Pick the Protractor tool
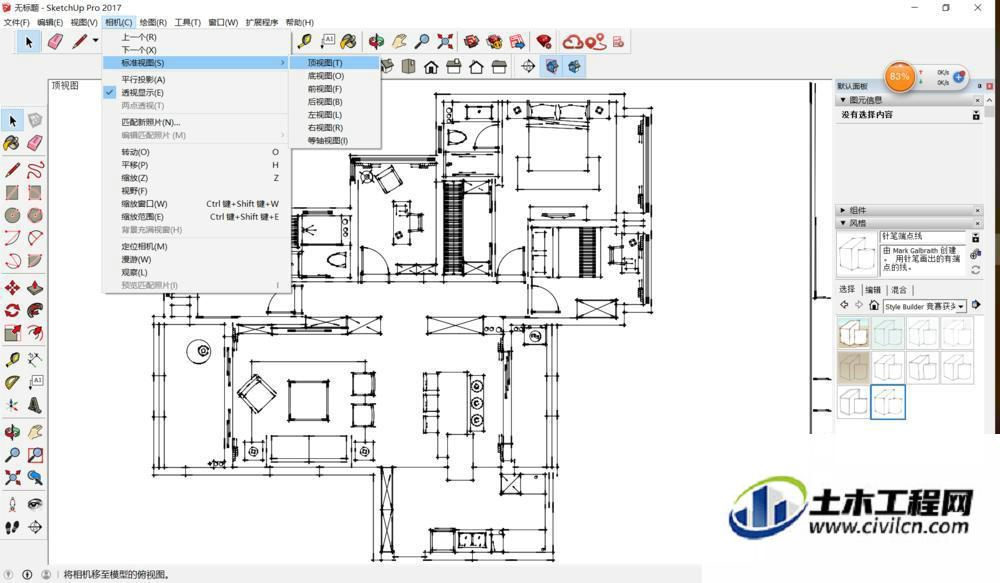The width and height of the screenshot is (1000, 583). tap(11, 383)
